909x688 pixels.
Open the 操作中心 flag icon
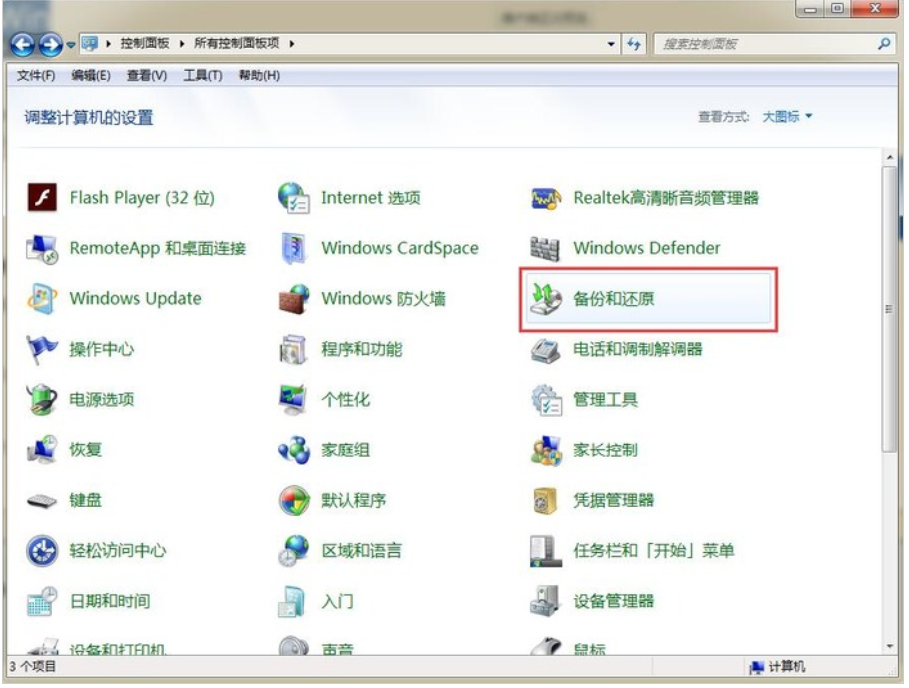[x=42, y=350]
